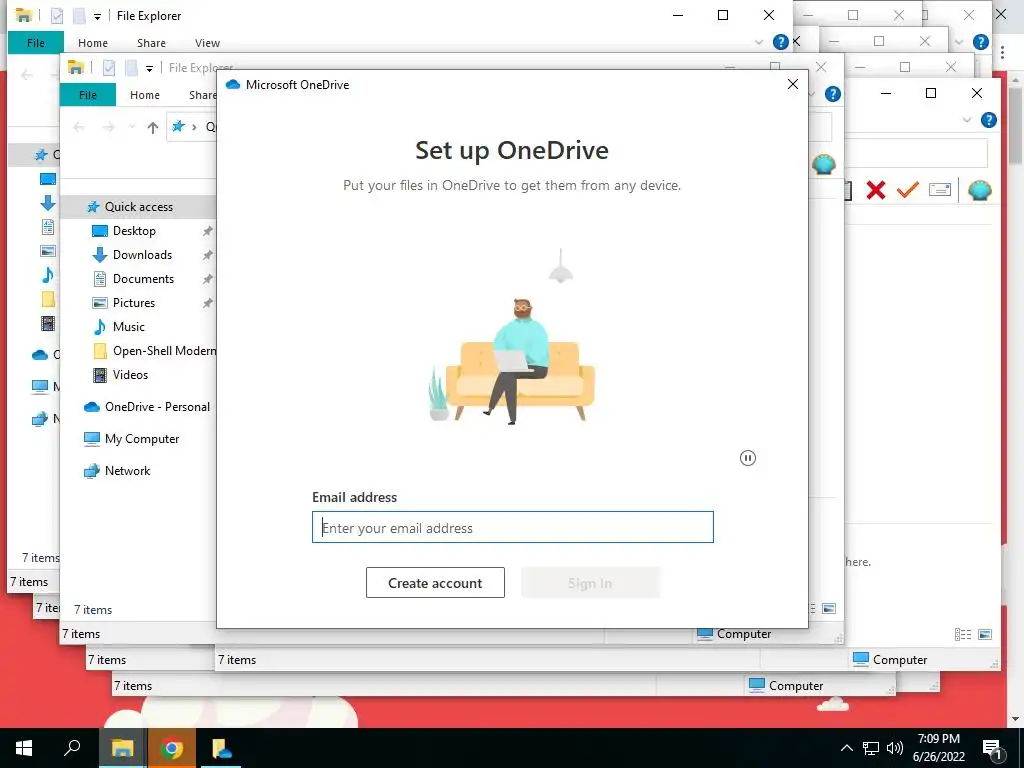
Task: Open the Open-Shell Modern folder entry
Action: pyautogui.click(x=164, y=351)
